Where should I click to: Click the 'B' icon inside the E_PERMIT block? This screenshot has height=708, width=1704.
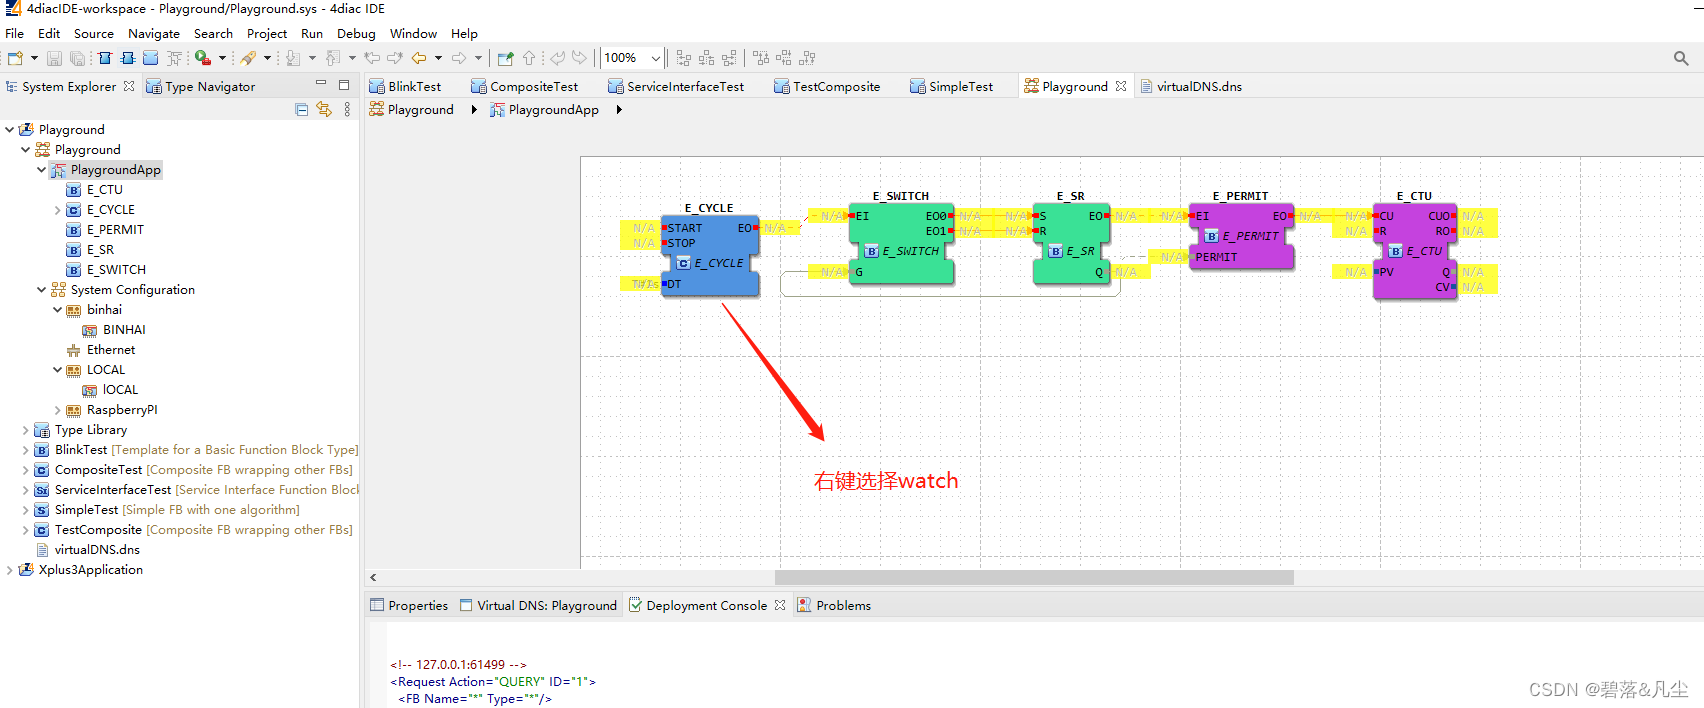1212,236
